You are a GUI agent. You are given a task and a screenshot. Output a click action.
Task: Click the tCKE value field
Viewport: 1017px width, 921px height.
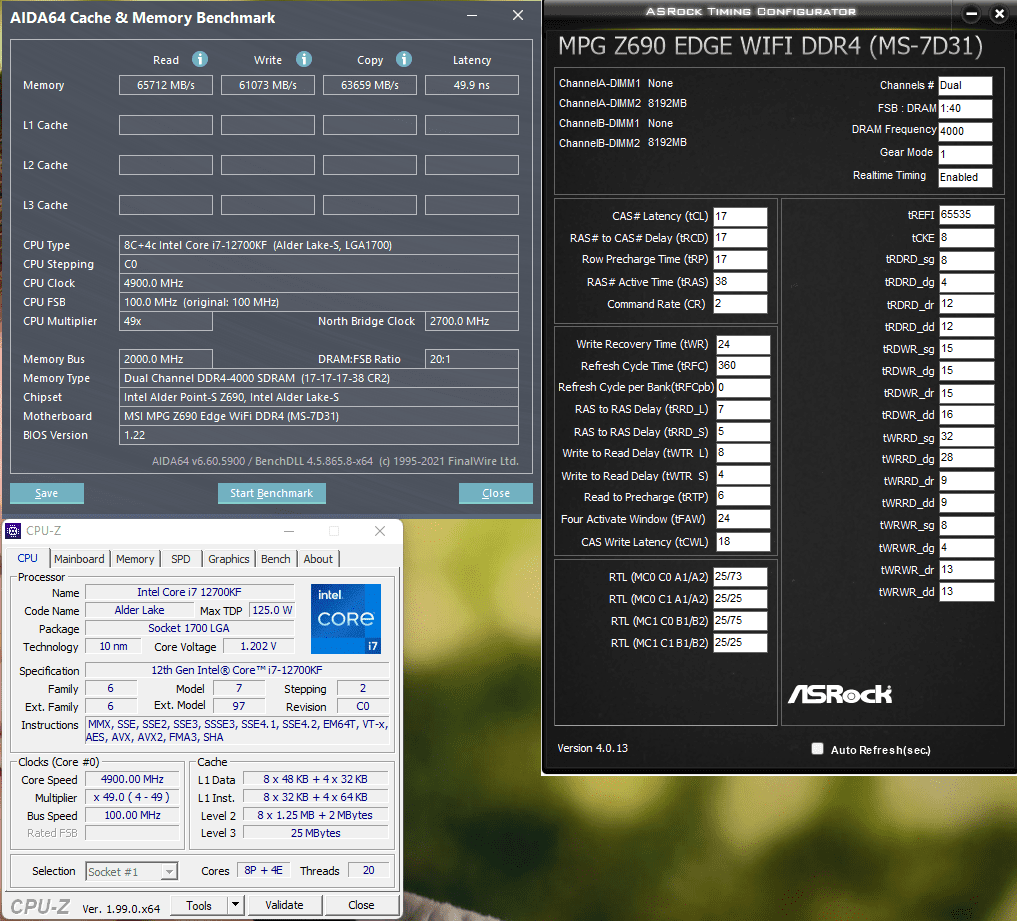pyautogui.click(x=966, y=238)
